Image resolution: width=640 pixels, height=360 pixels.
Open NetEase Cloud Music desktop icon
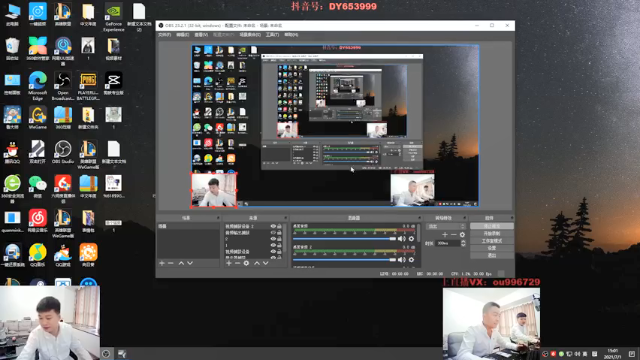[x=38, y=221]
